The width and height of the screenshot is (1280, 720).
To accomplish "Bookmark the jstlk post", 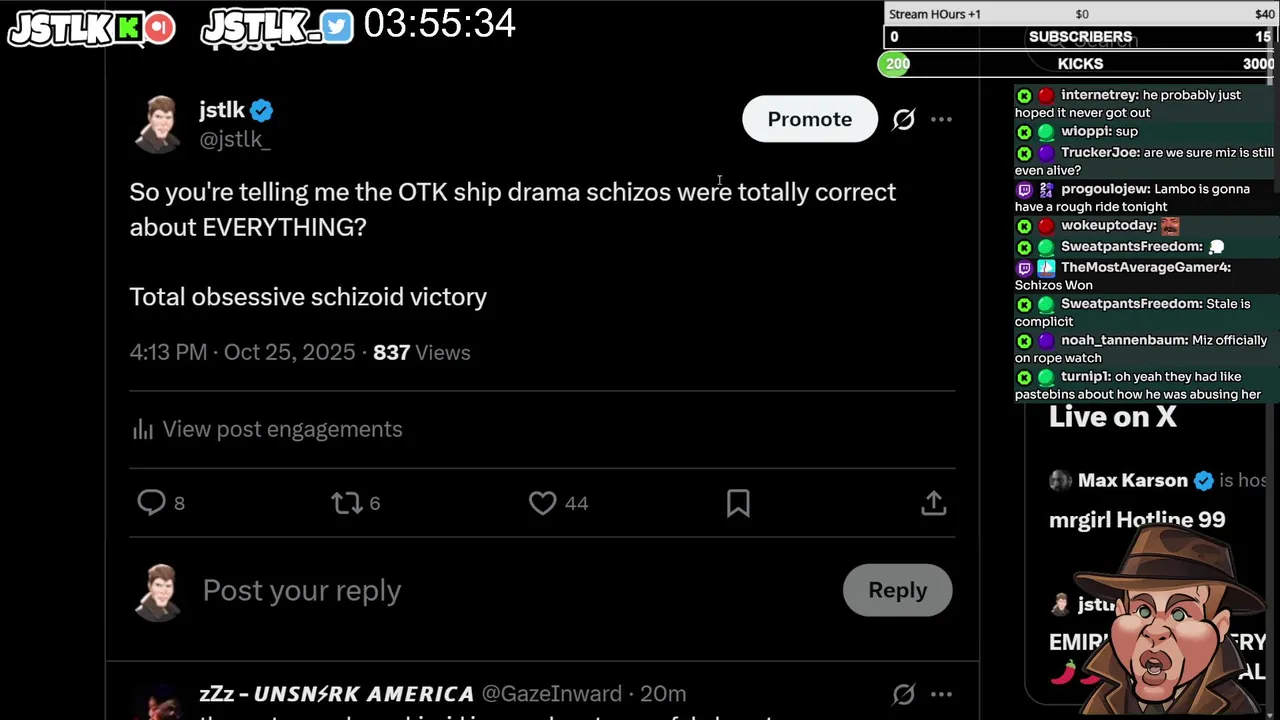I will 738,503.
